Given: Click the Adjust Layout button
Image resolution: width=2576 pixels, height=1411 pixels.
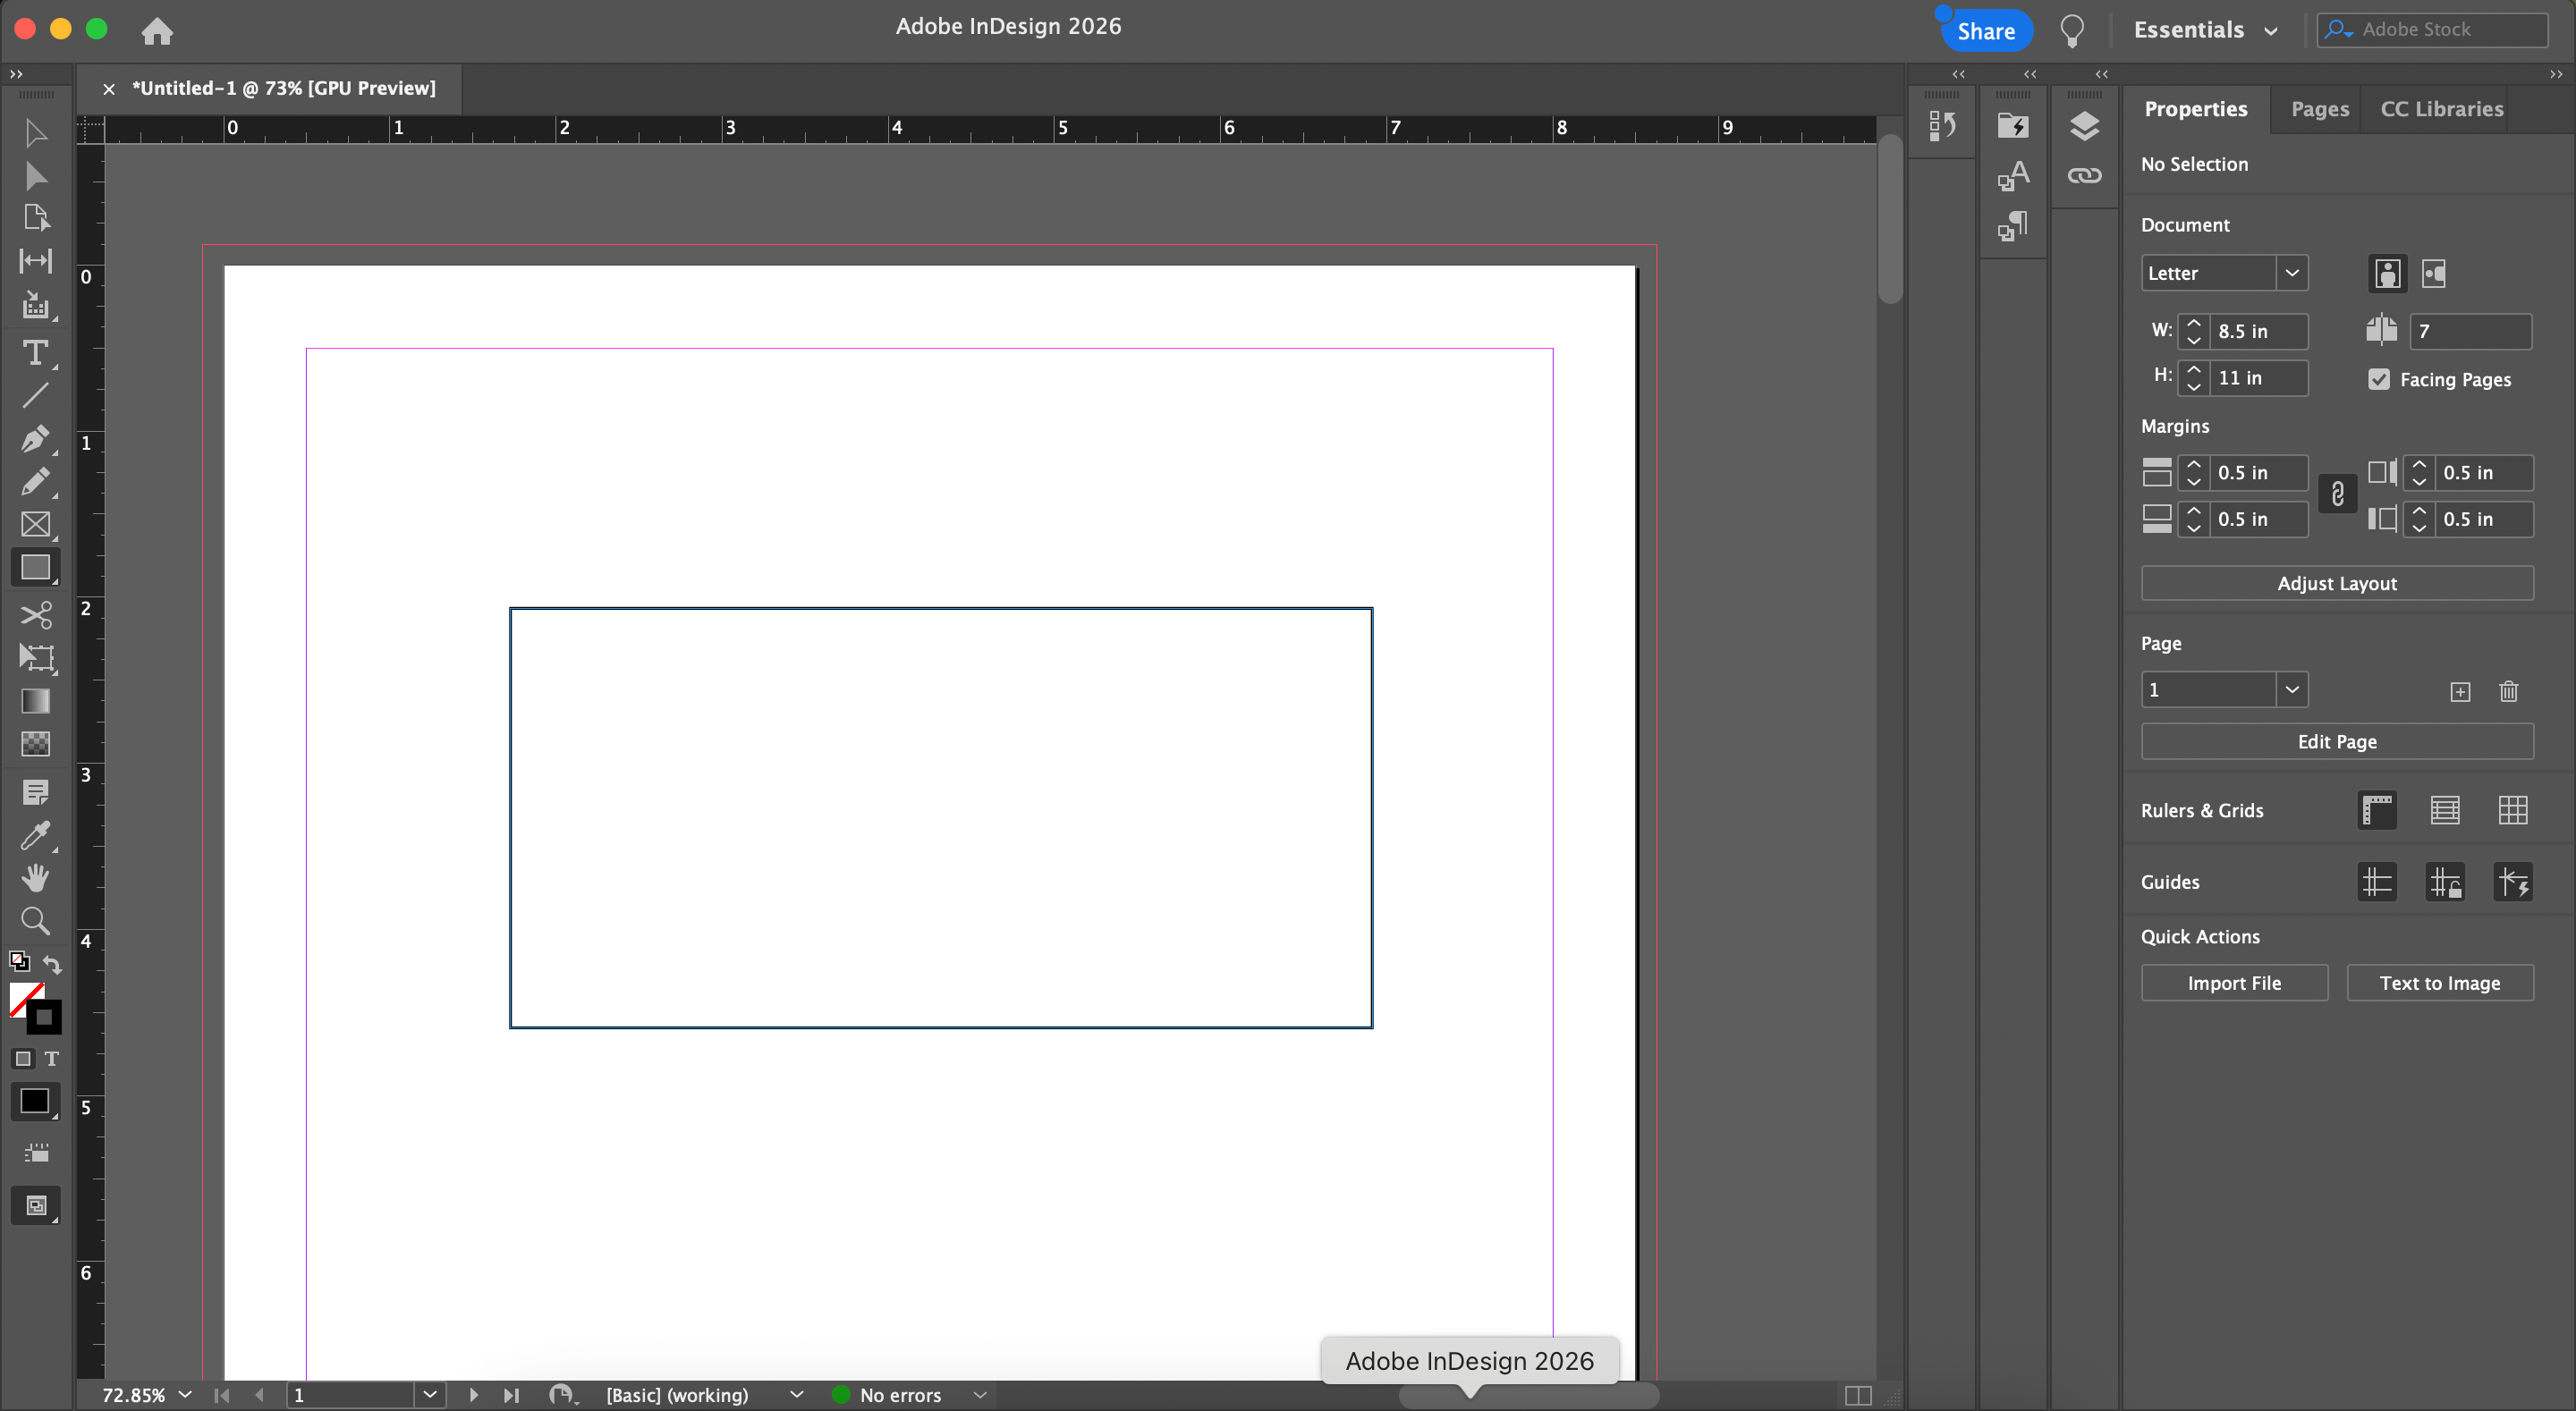Looking at the screenshot, I should point(2336,583).
